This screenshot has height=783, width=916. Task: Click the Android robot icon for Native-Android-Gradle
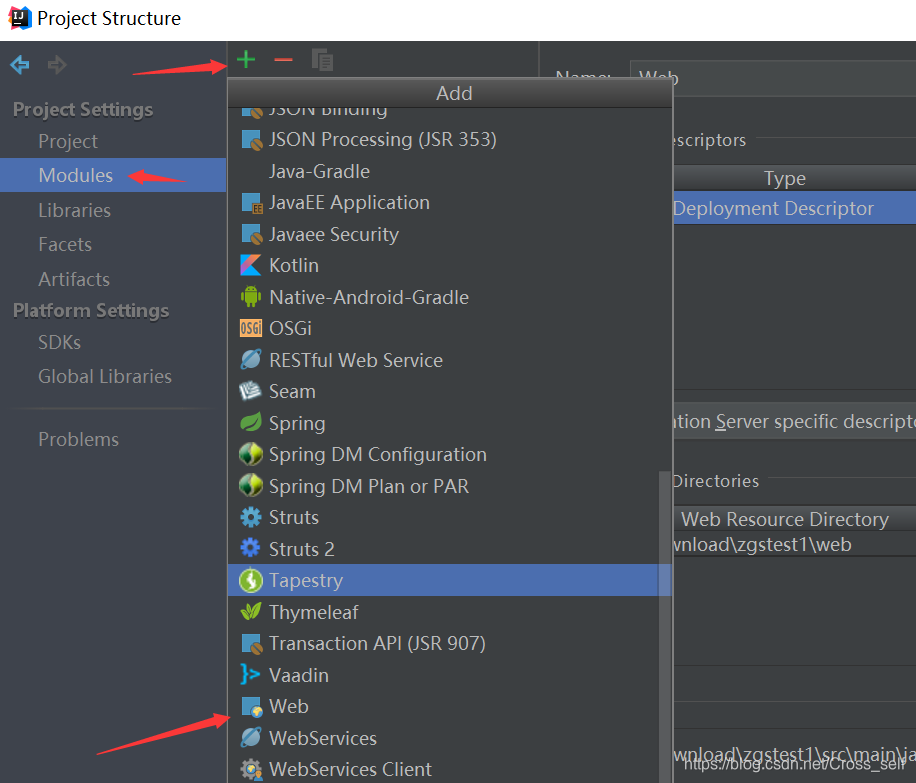click(251, 297)
